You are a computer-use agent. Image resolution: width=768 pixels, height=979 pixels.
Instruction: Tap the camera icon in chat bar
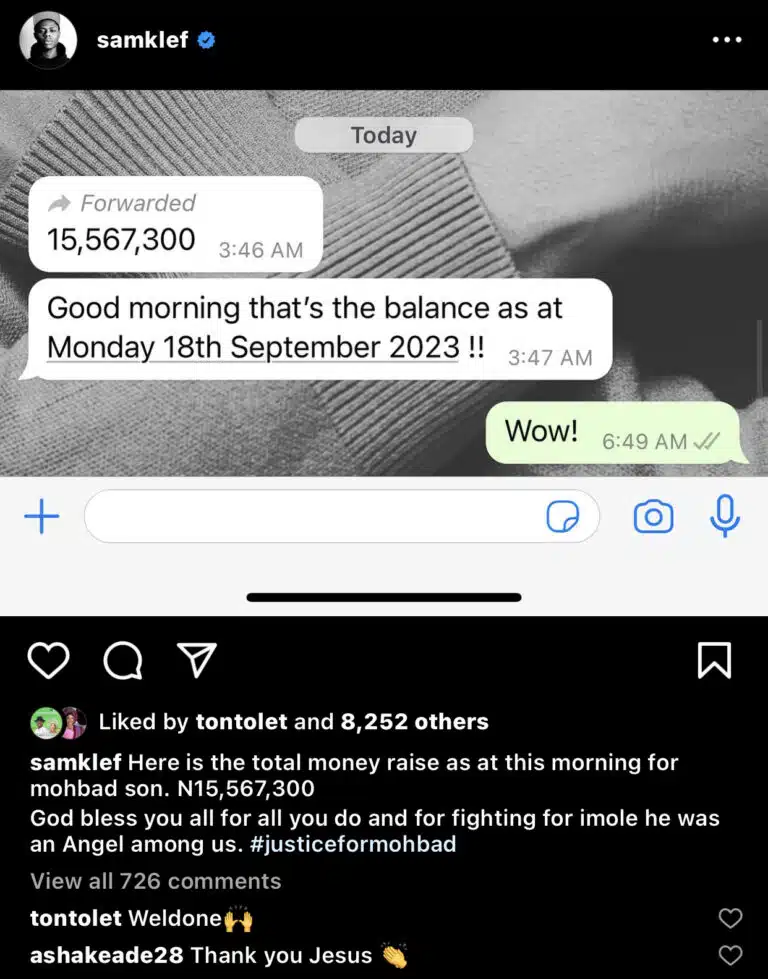(x=653, y=516)
